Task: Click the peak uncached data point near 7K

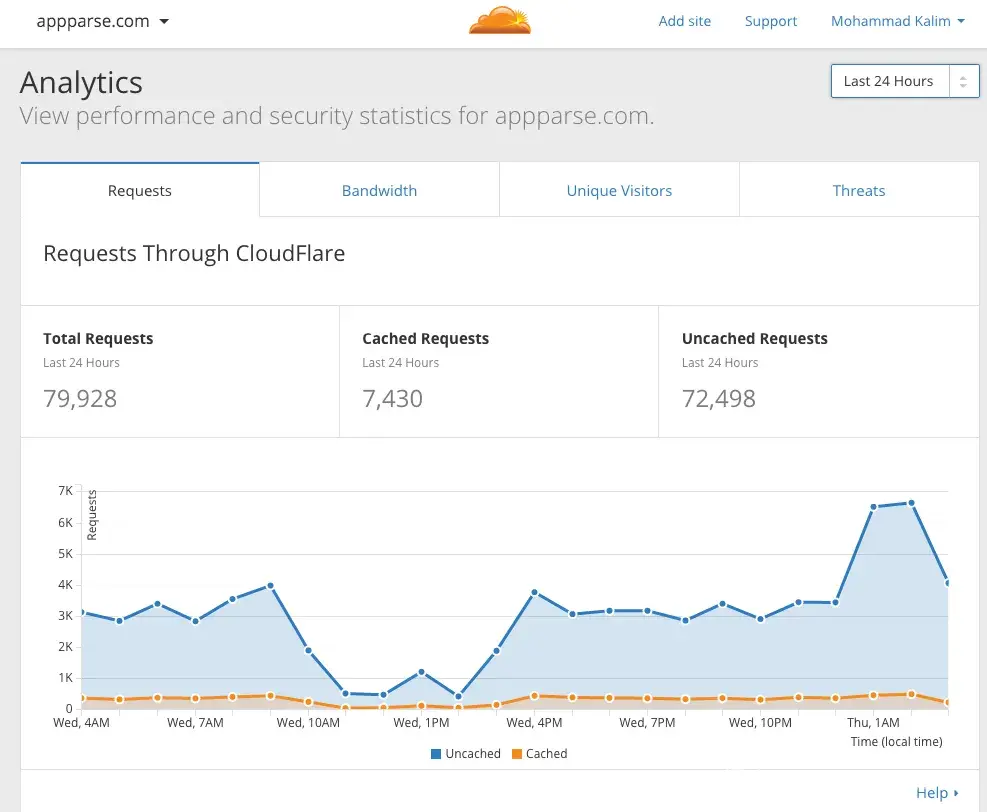Action: [911, 503]
